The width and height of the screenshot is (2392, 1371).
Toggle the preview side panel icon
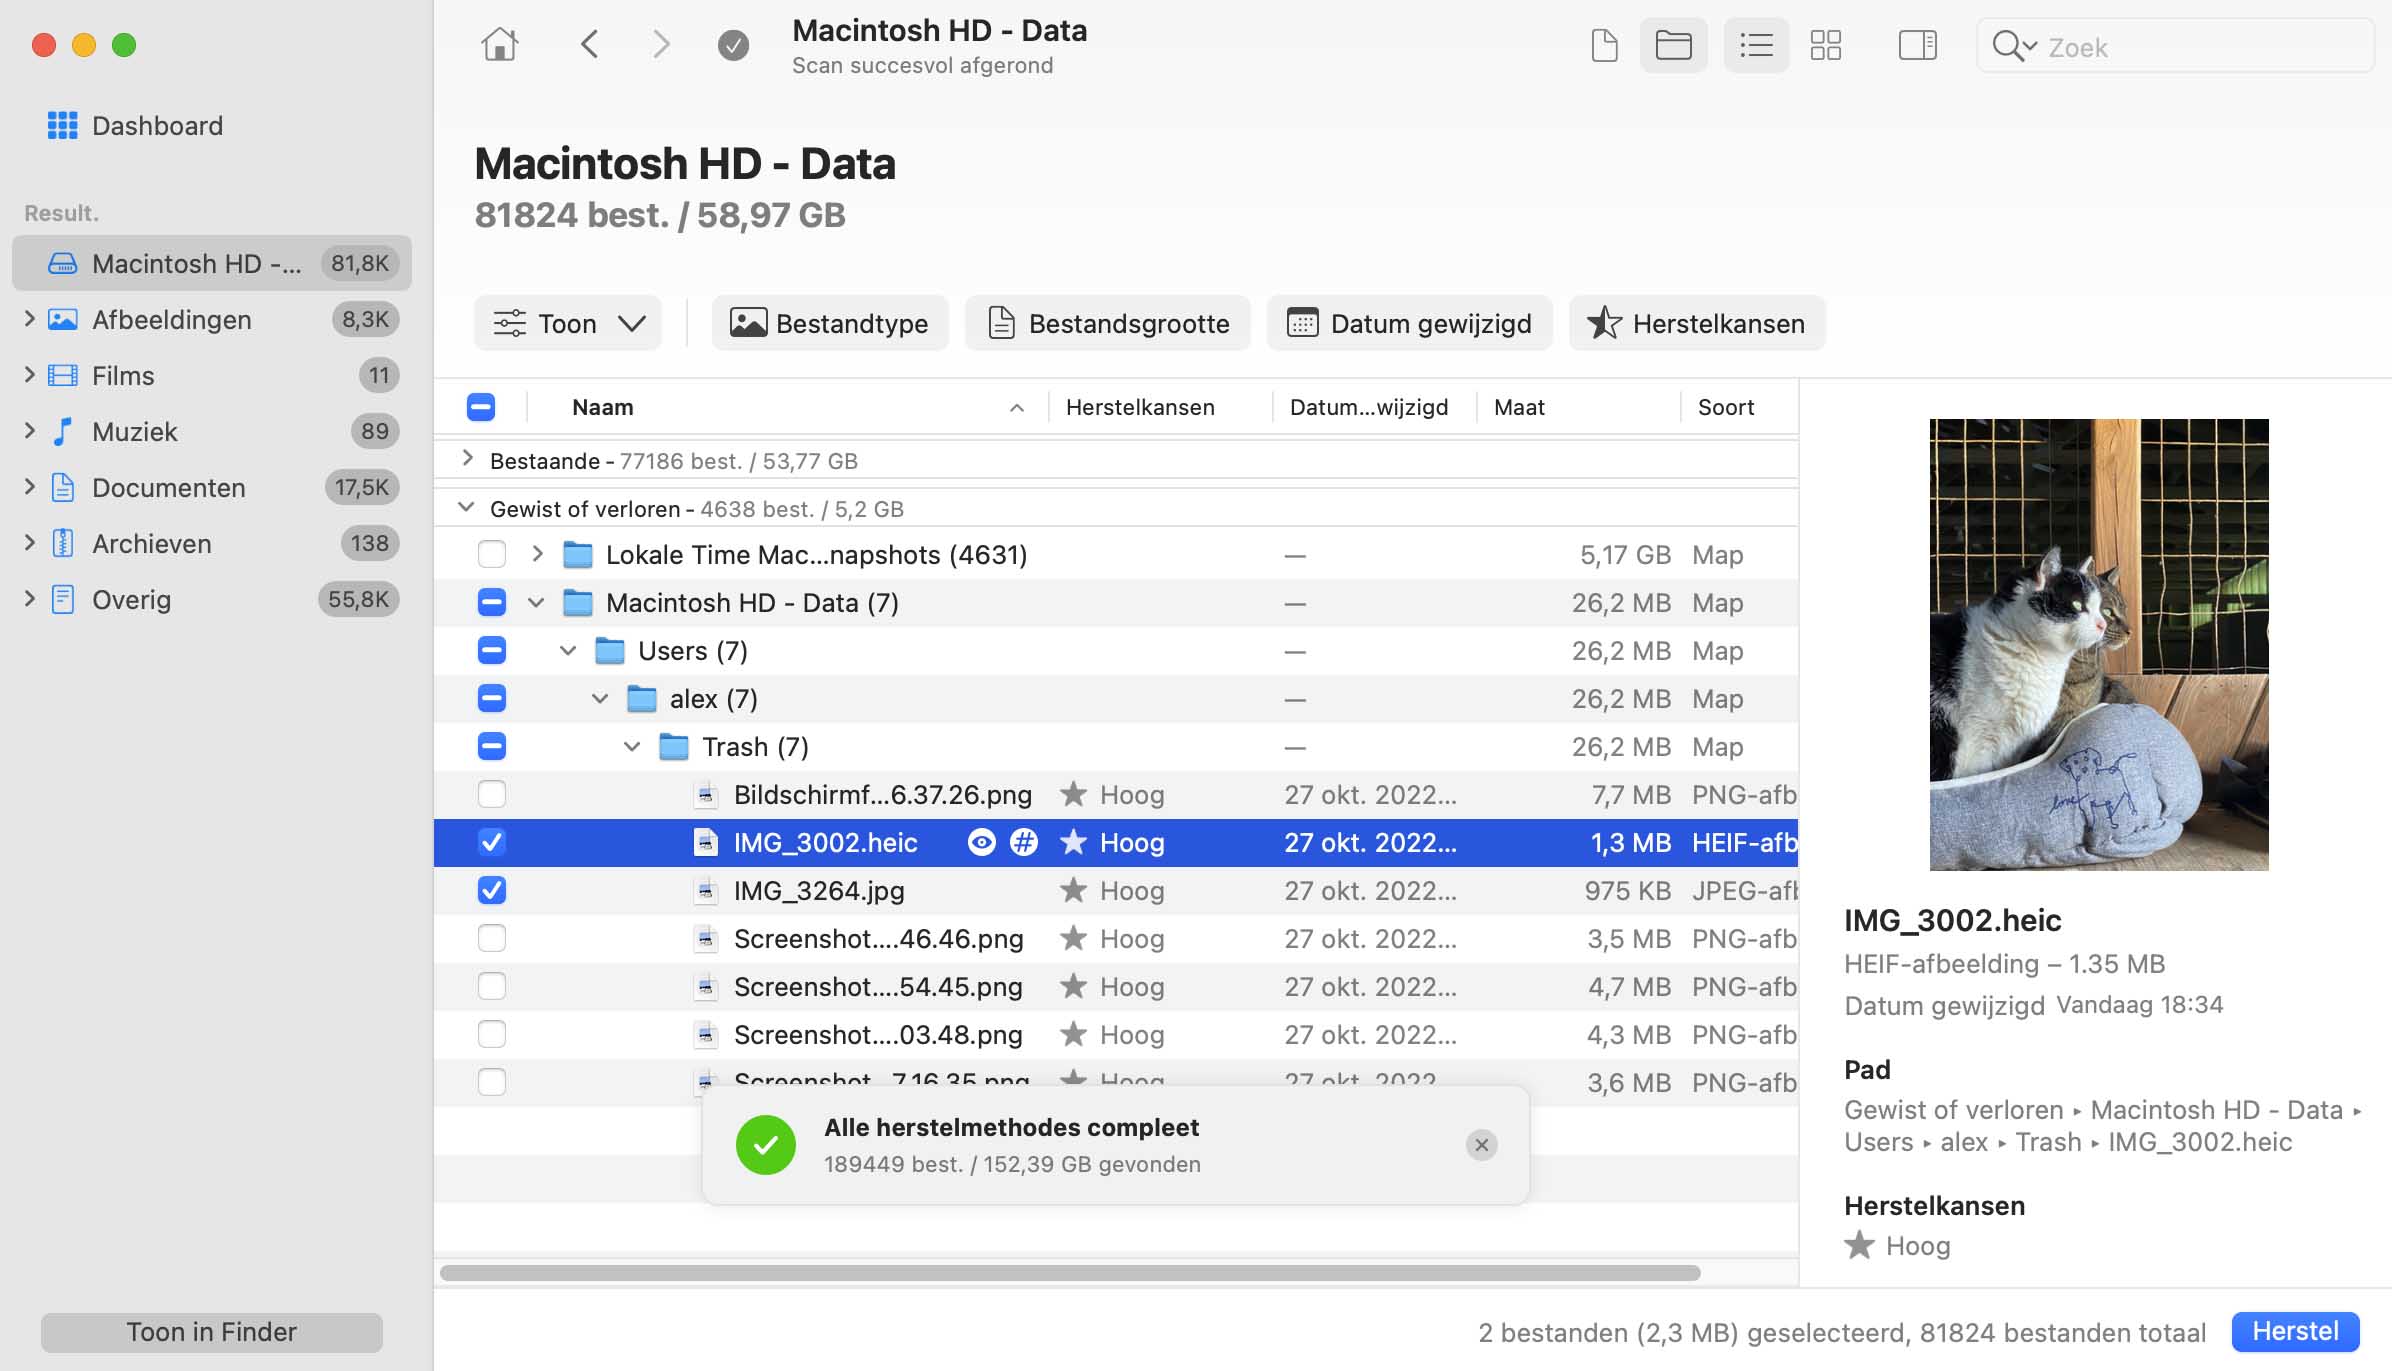[1917, 45]
